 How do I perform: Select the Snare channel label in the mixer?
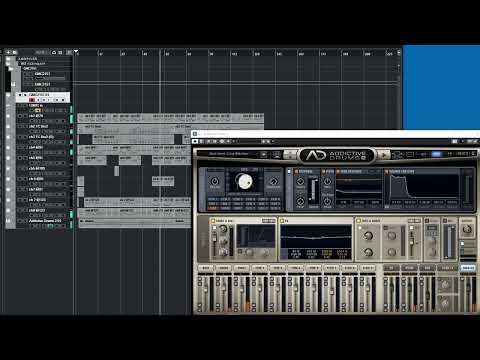[224, 268]
